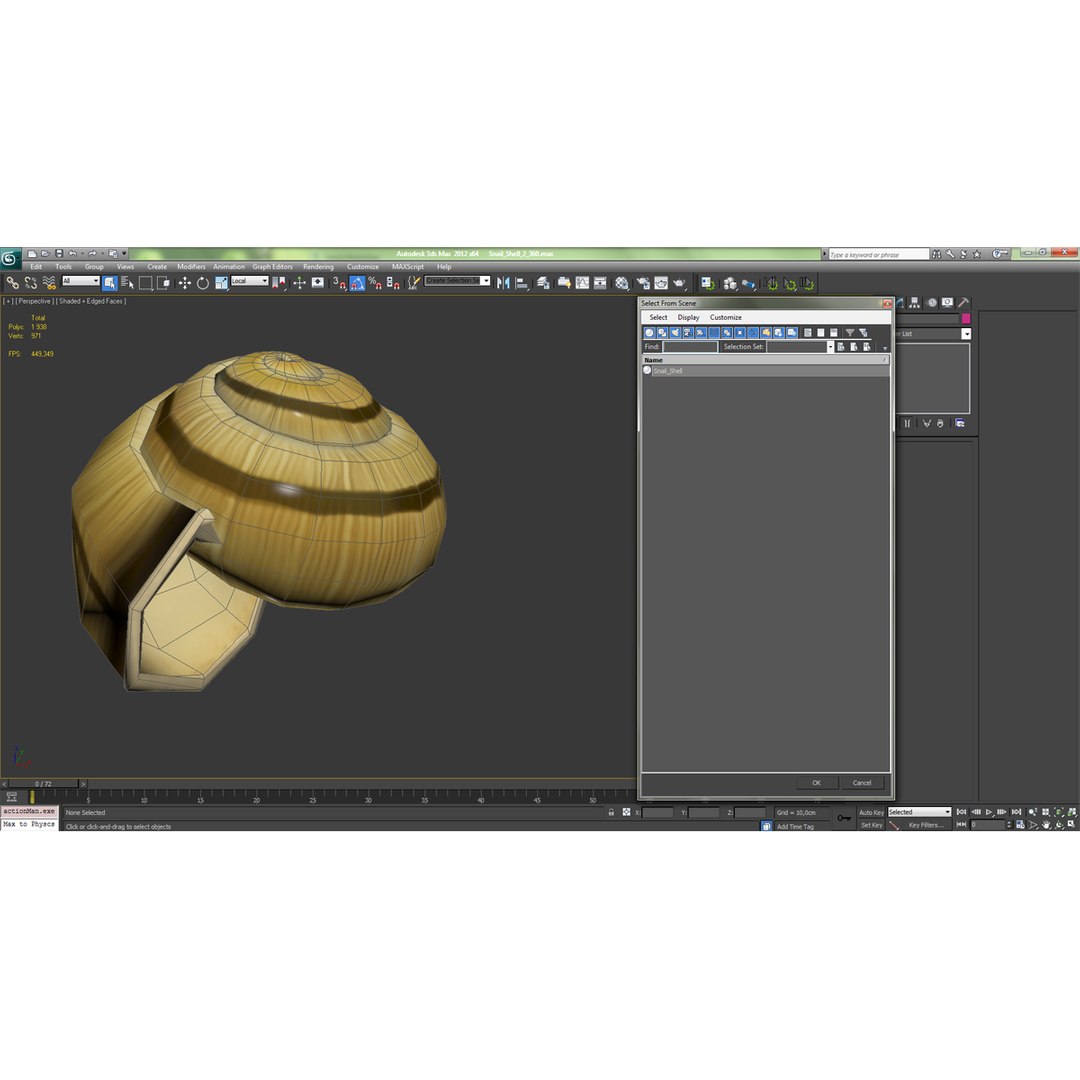Click Cancel in Select From Scene dialog
Screen dimensions: 1080x1080
862,783
